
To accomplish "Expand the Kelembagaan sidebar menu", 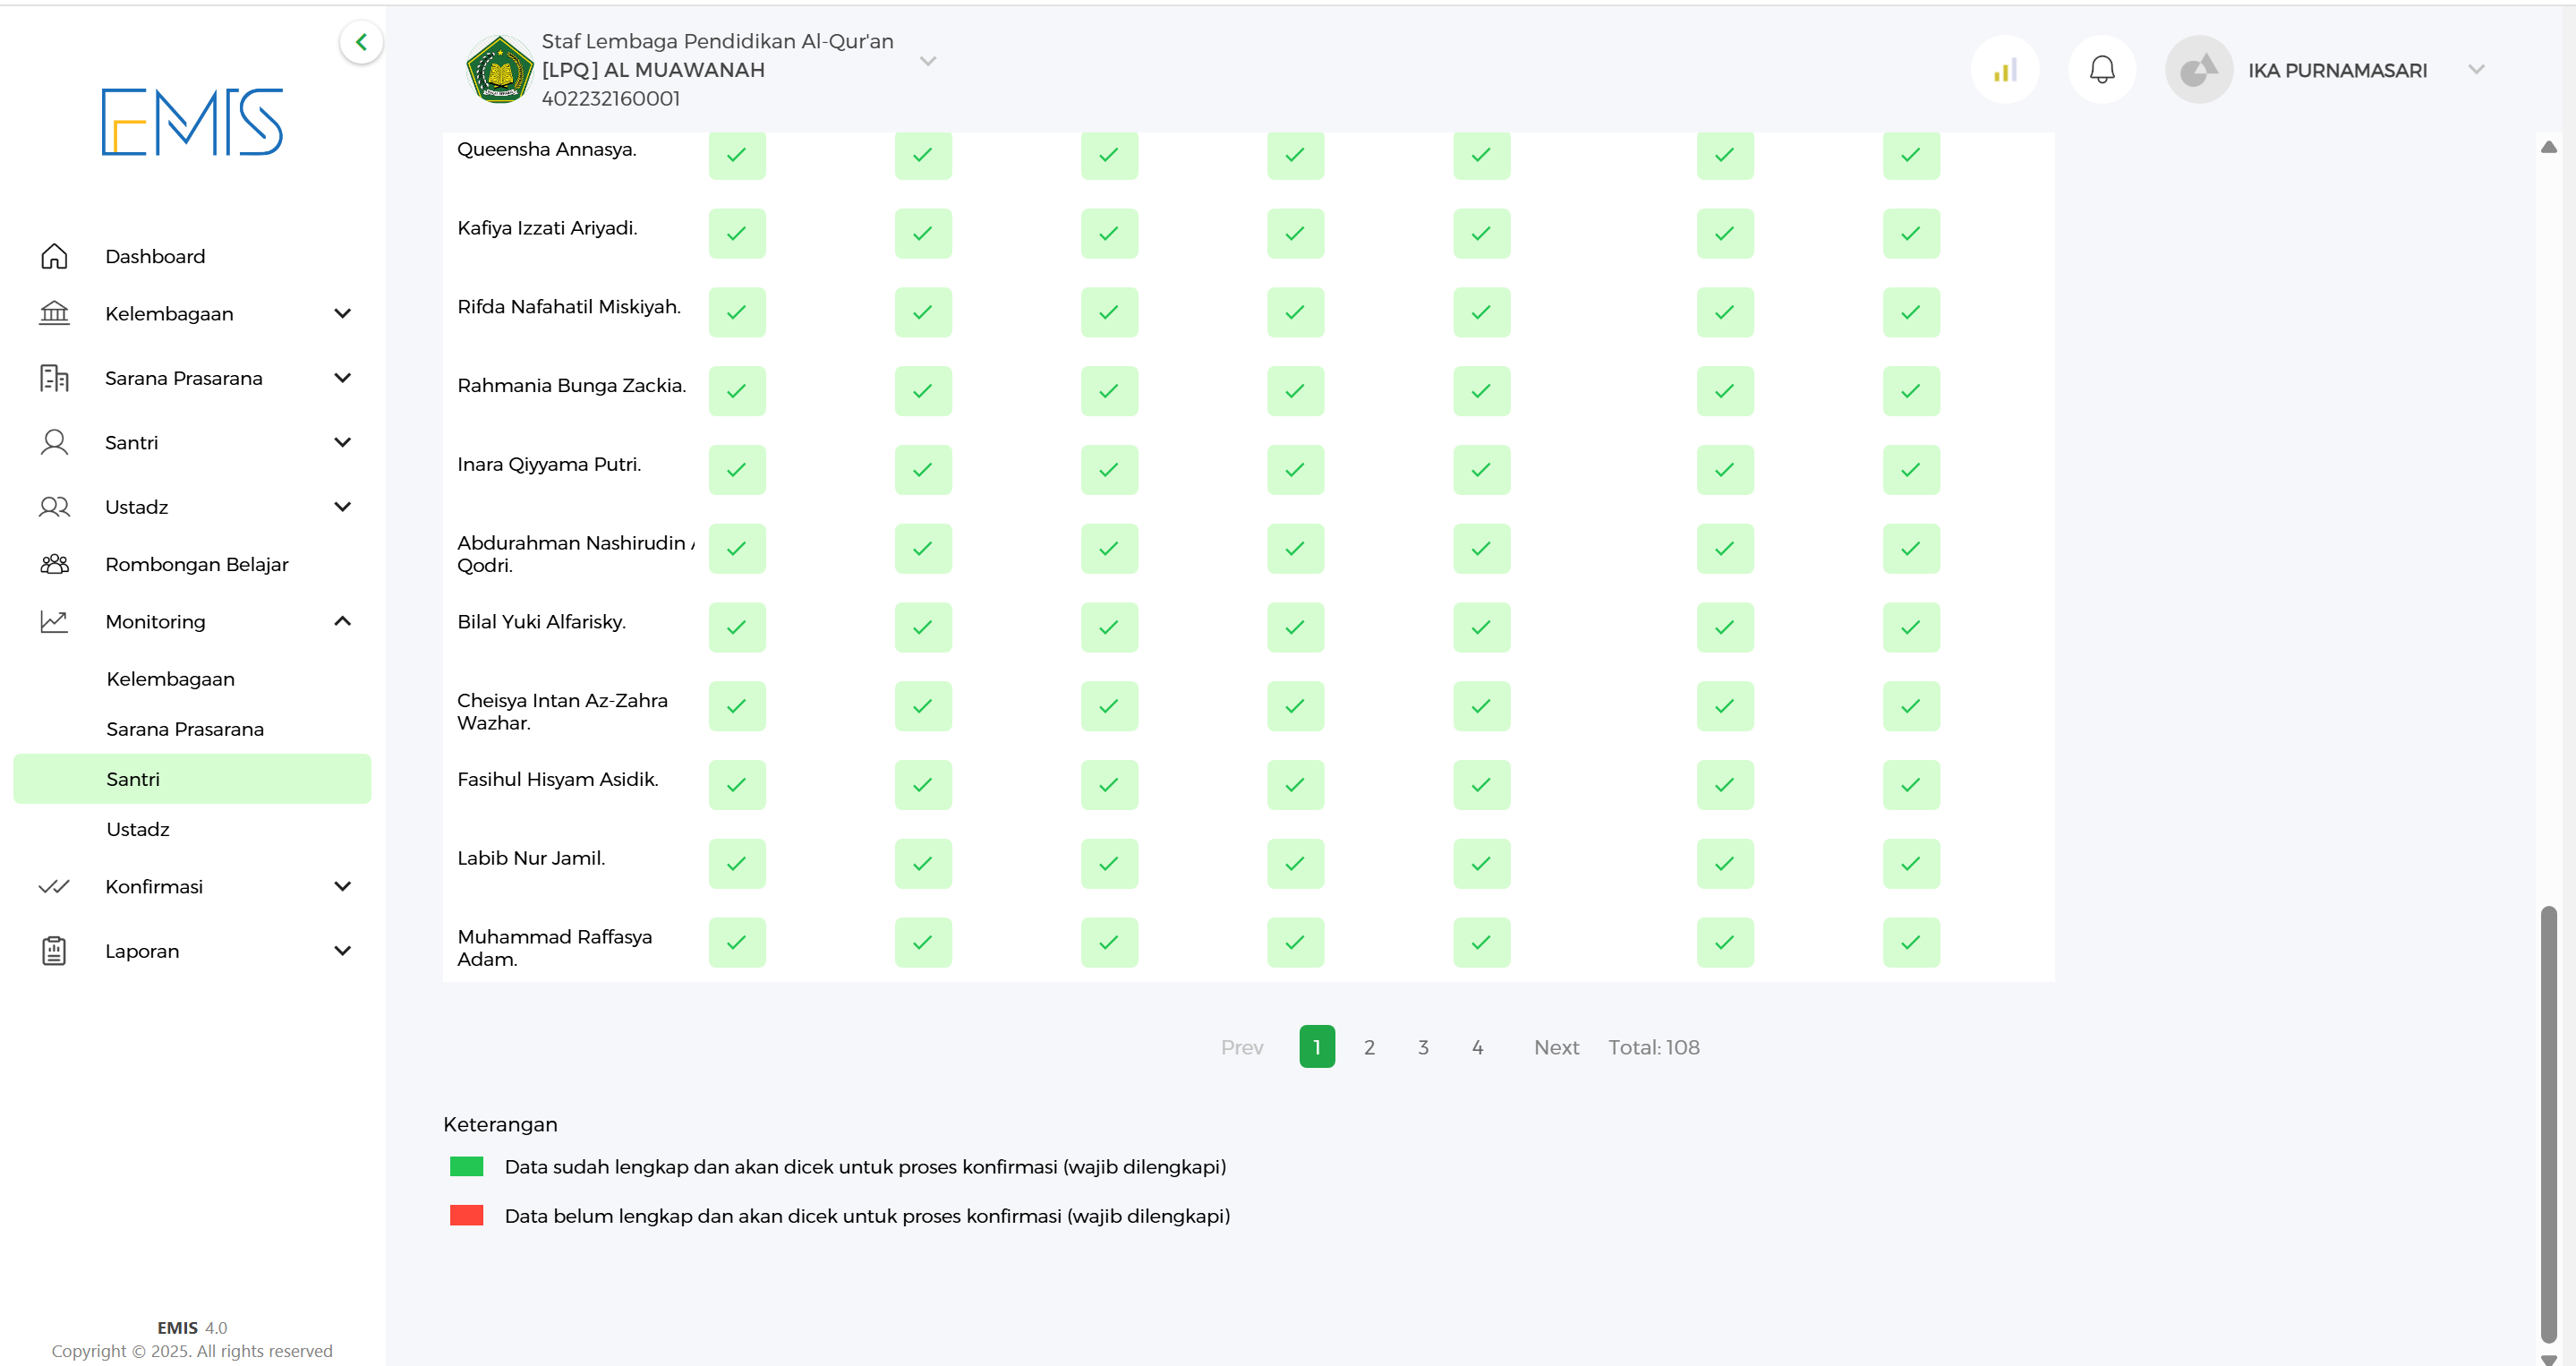I will pos(342,313).
